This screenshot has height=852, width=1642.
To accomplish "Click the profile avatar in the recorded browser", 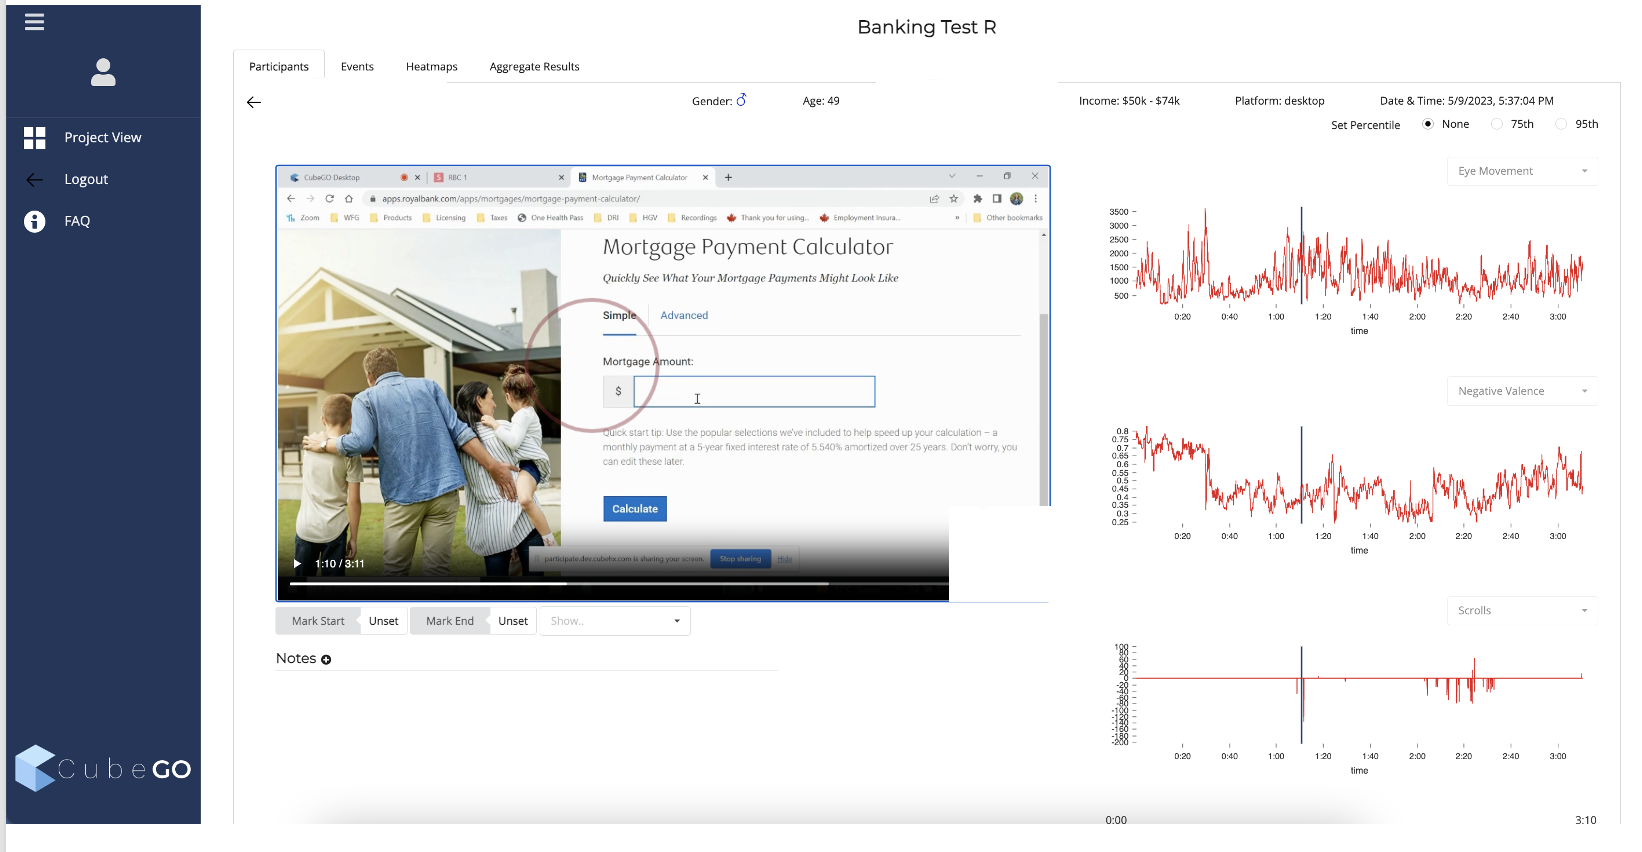I will pyautogui.click(x=1016, y=199).
